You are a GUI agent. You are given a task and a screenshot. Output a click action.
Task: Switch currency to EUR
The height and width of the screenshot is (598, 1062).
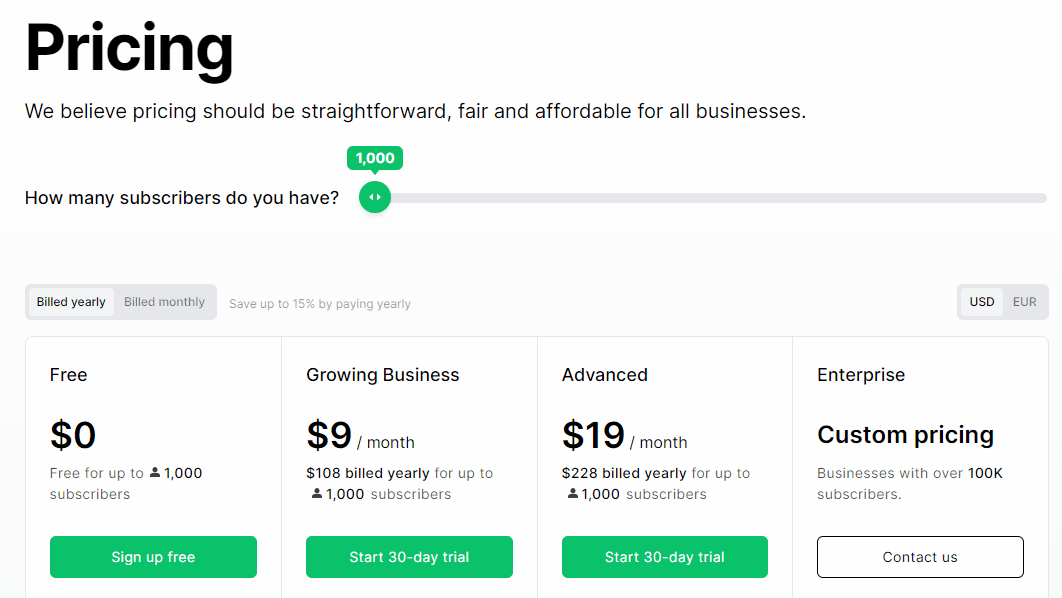pyautogui.click(x=1024, y=302)
